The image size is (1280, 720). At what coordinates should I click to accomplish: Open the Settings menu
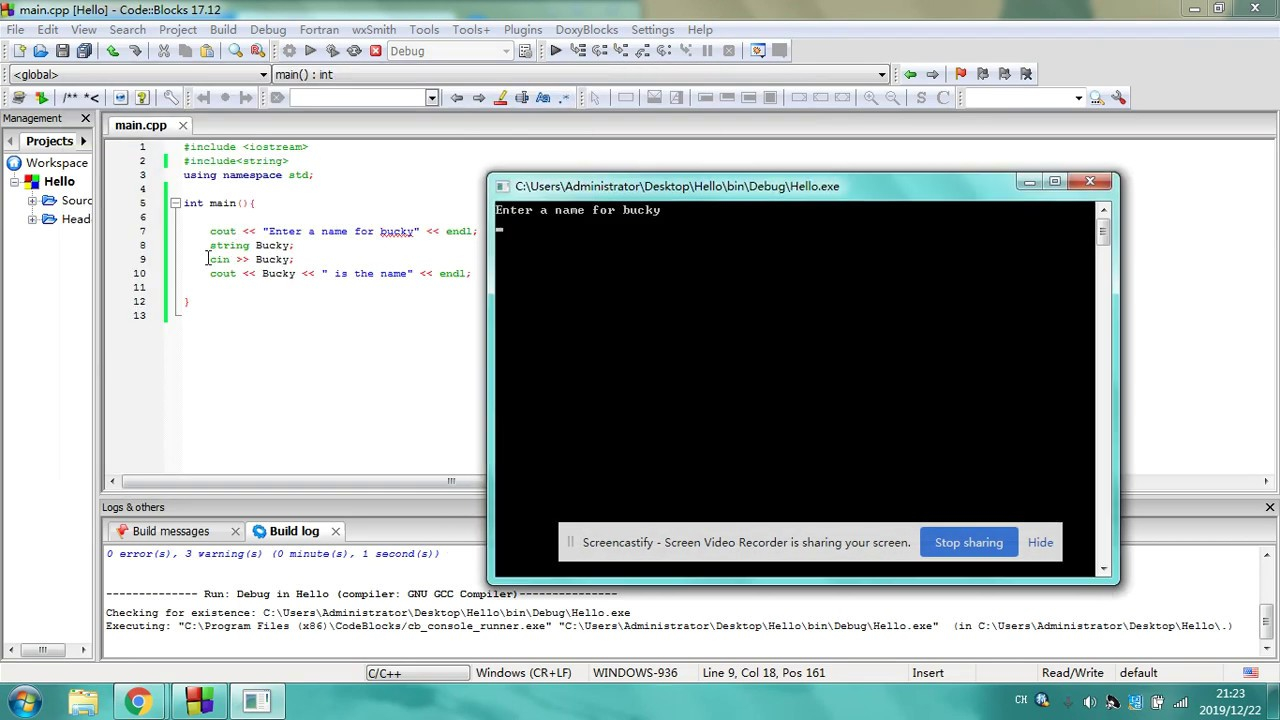652,29
